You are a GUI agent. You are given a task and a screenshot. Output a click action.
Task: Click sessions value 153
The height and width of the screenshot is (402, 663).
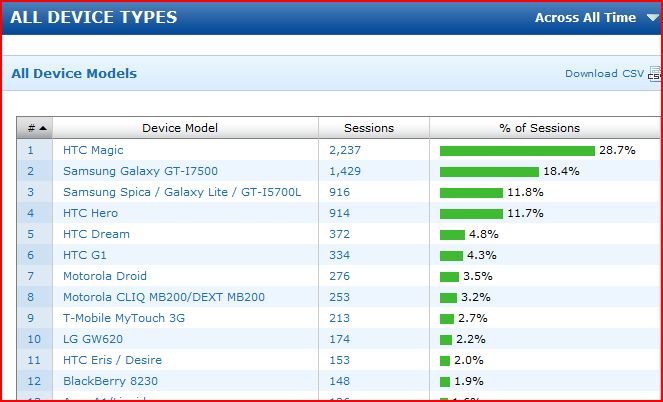pos(340,360)
